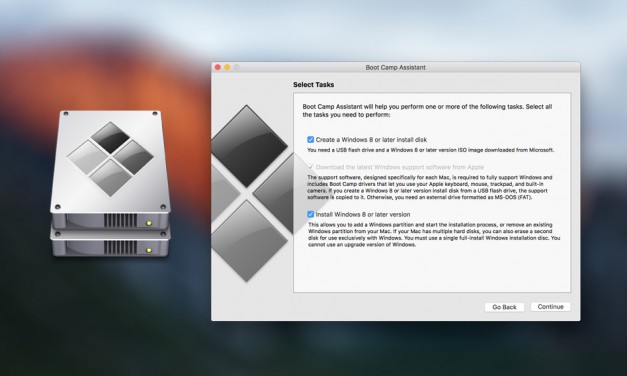The image size is (627, 376).
Task: Click the disabled grey zoom window button
Action: coord(237,67)
